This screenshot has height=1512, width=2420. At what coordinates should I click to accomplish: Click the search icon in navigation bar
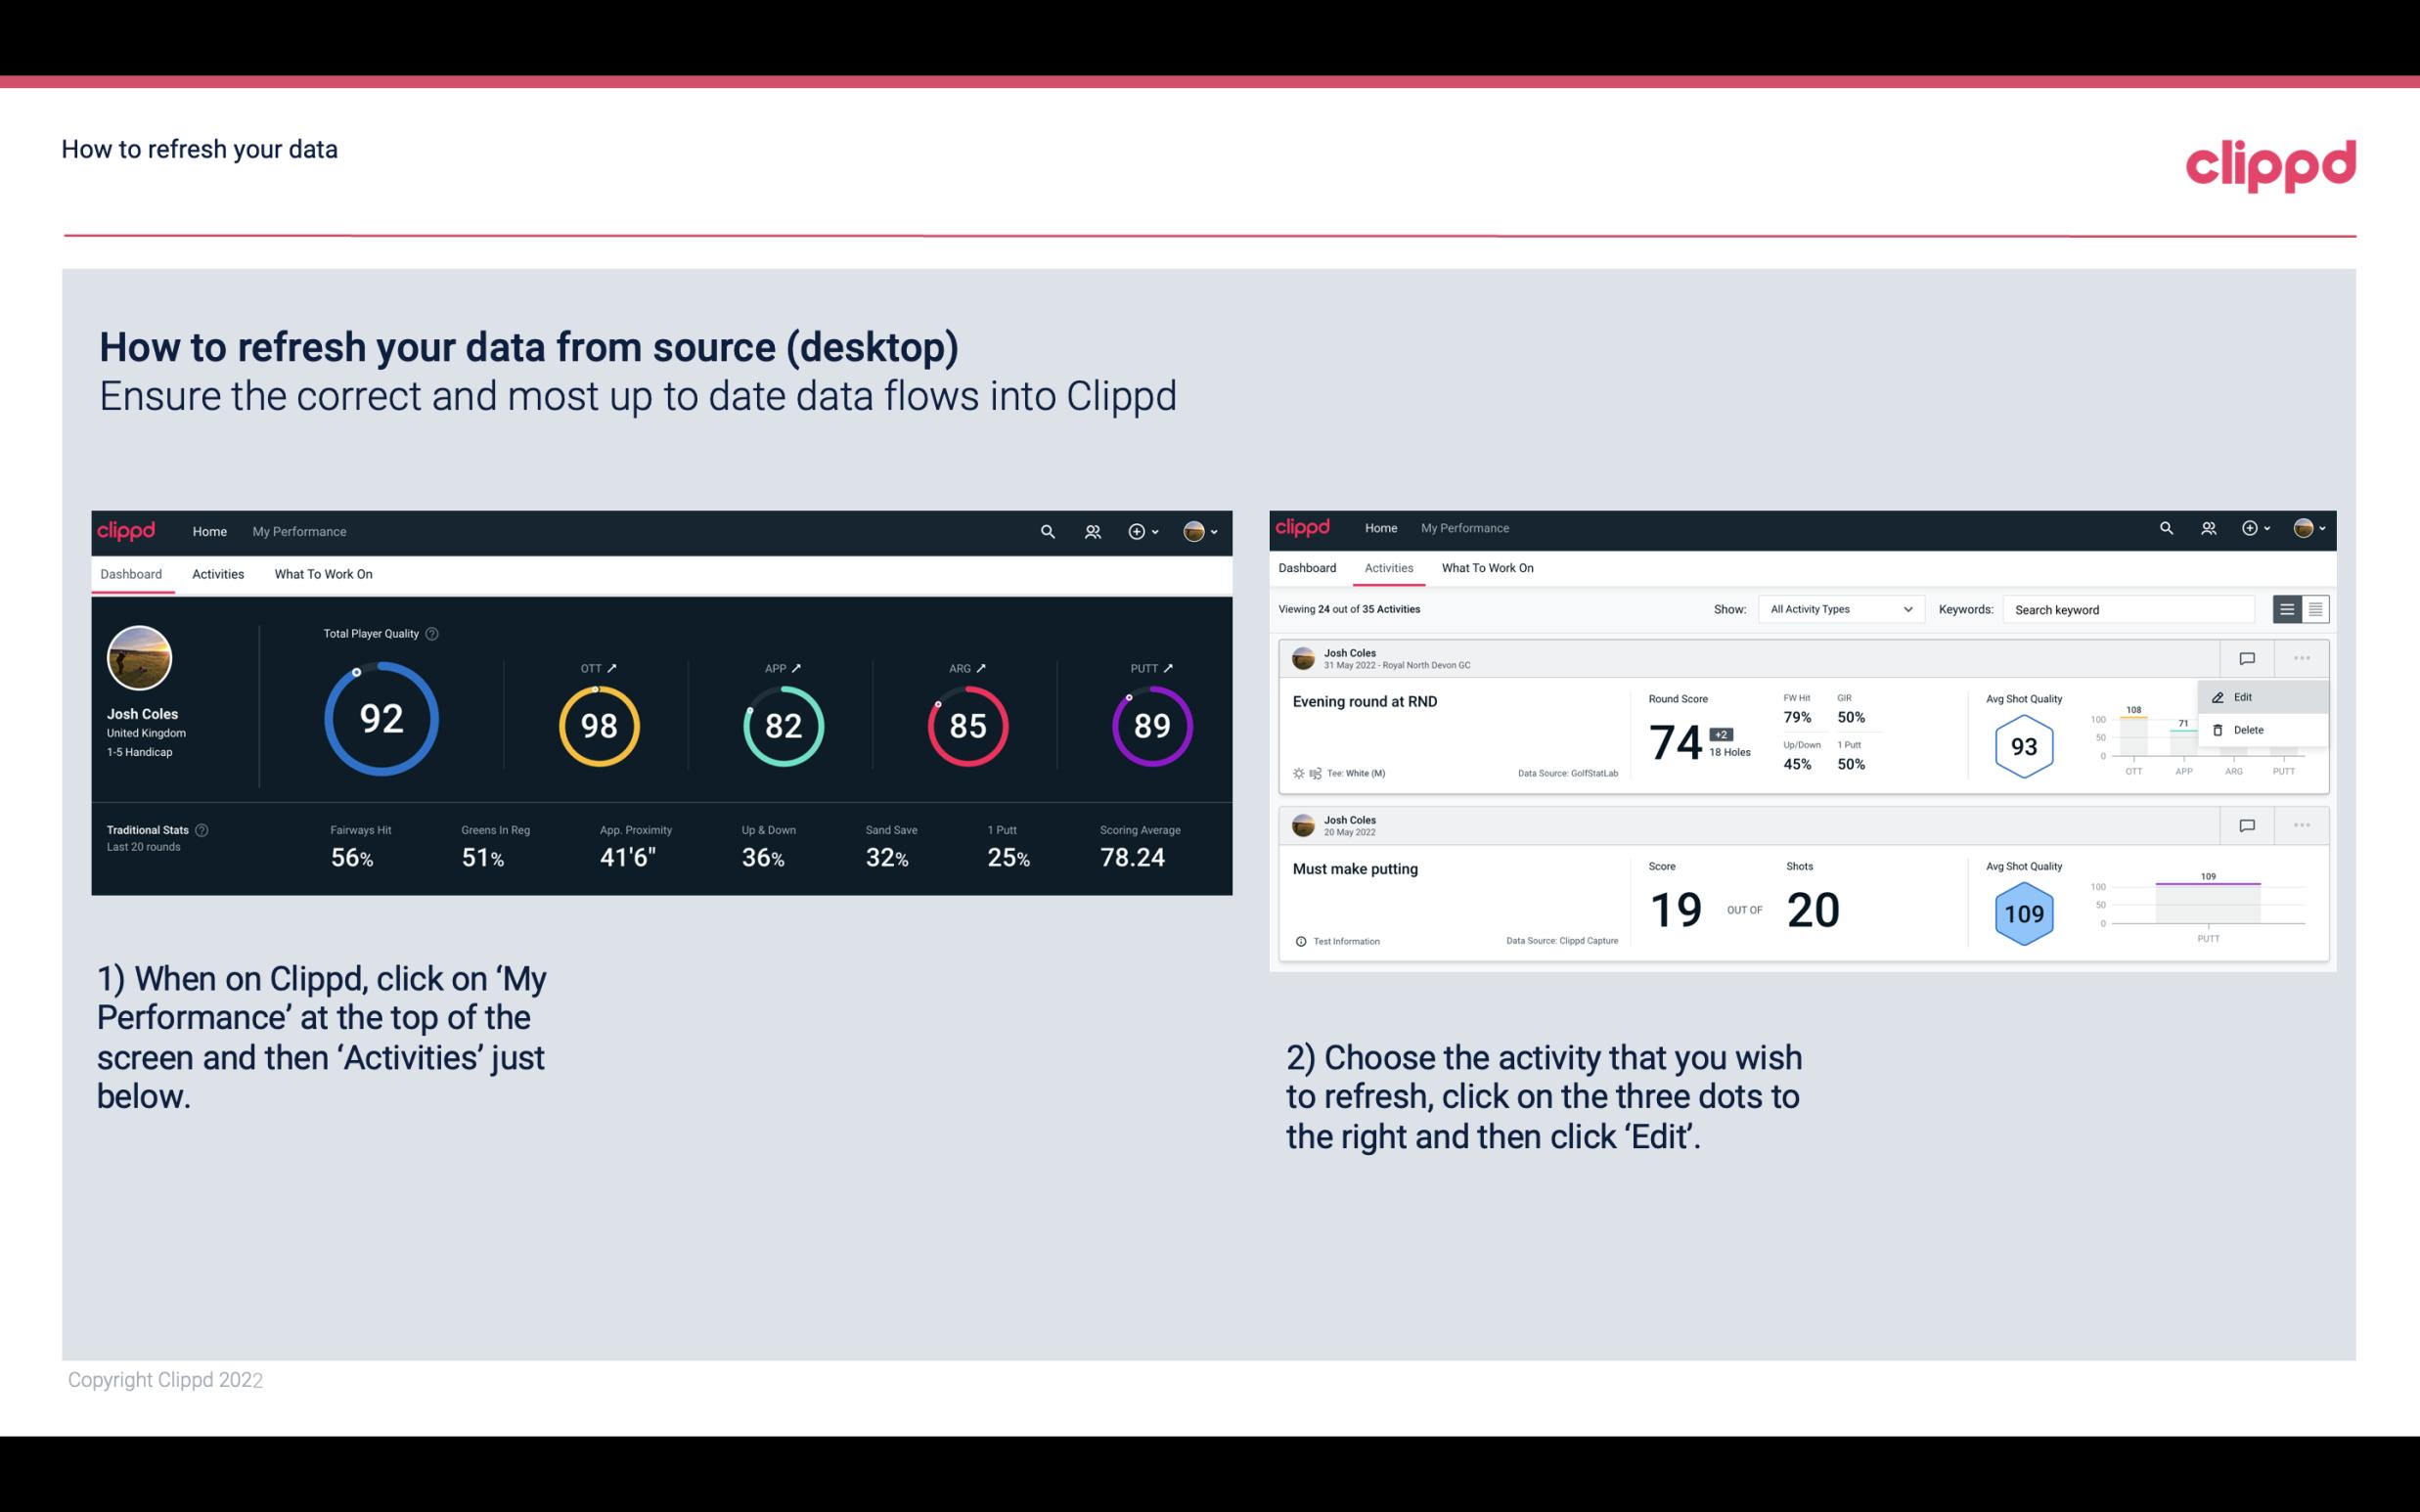coord(1047,531)
